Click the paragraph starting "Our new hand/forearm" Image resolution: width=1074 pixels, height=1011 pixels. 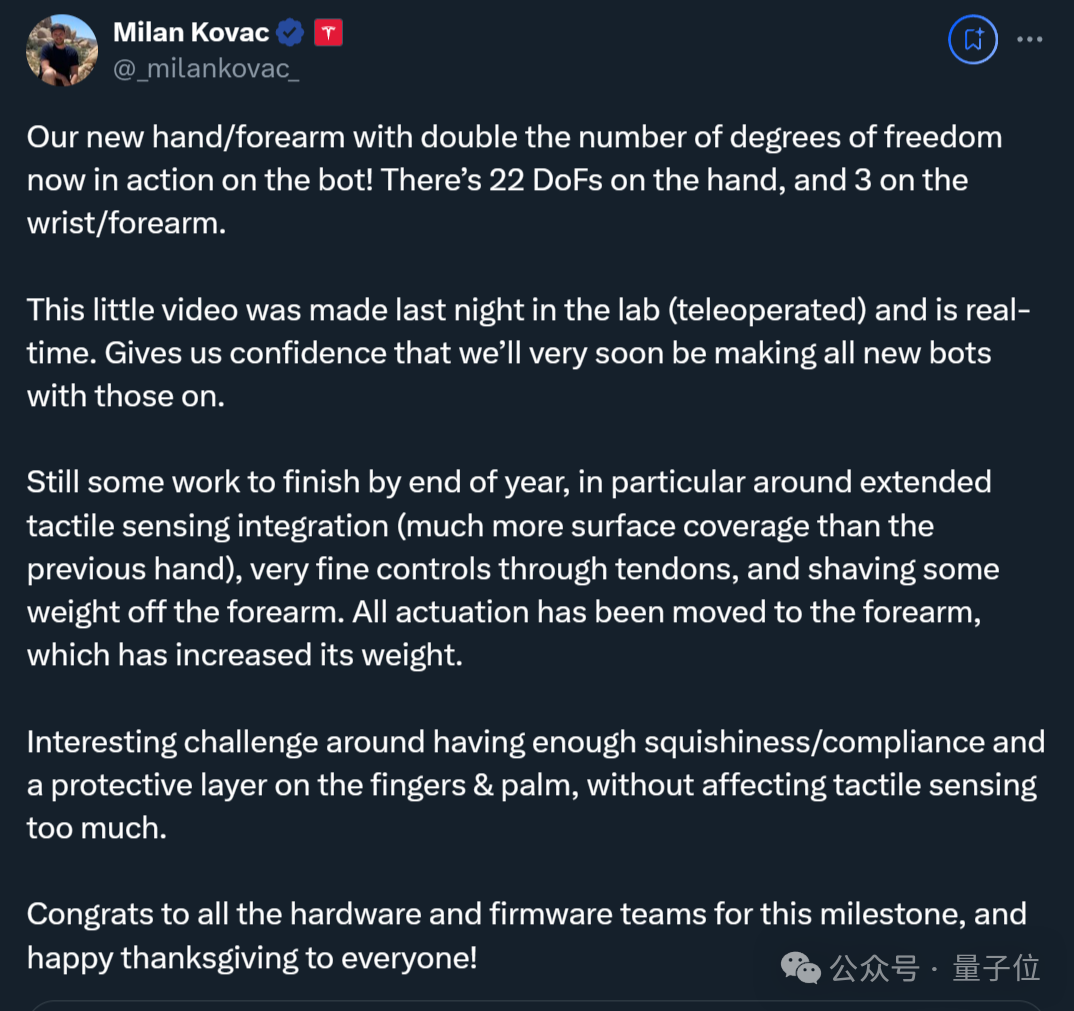514,180
